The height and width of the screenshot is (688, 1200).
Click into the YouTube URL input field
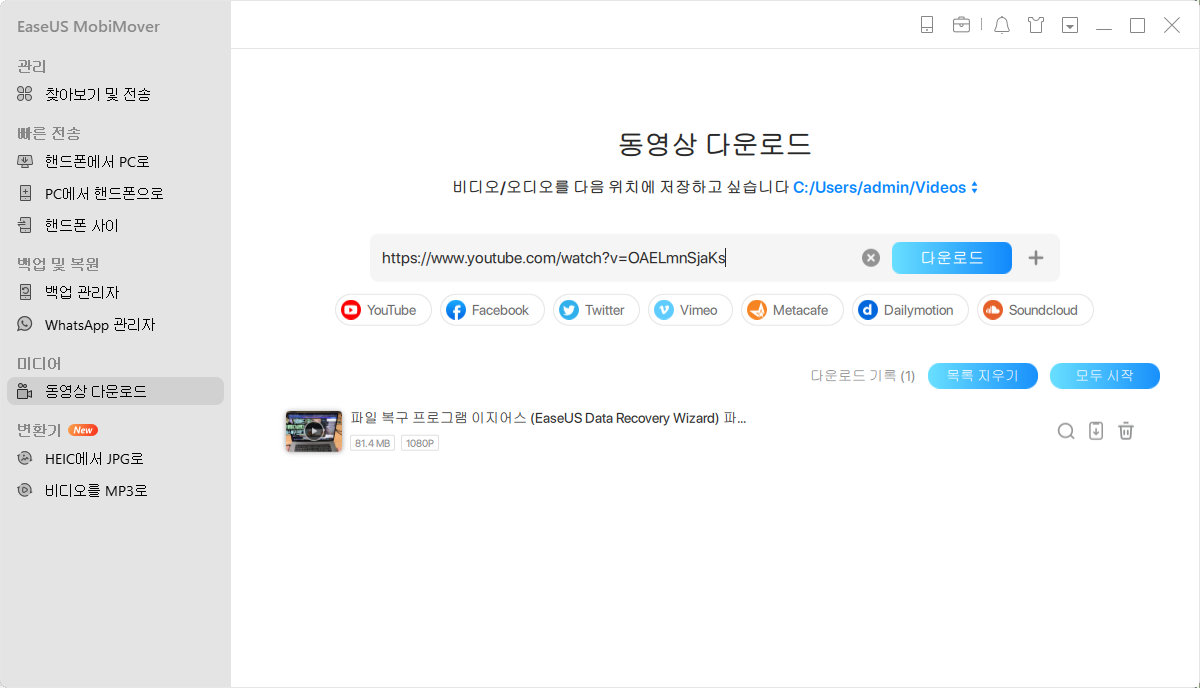point(615,258)
